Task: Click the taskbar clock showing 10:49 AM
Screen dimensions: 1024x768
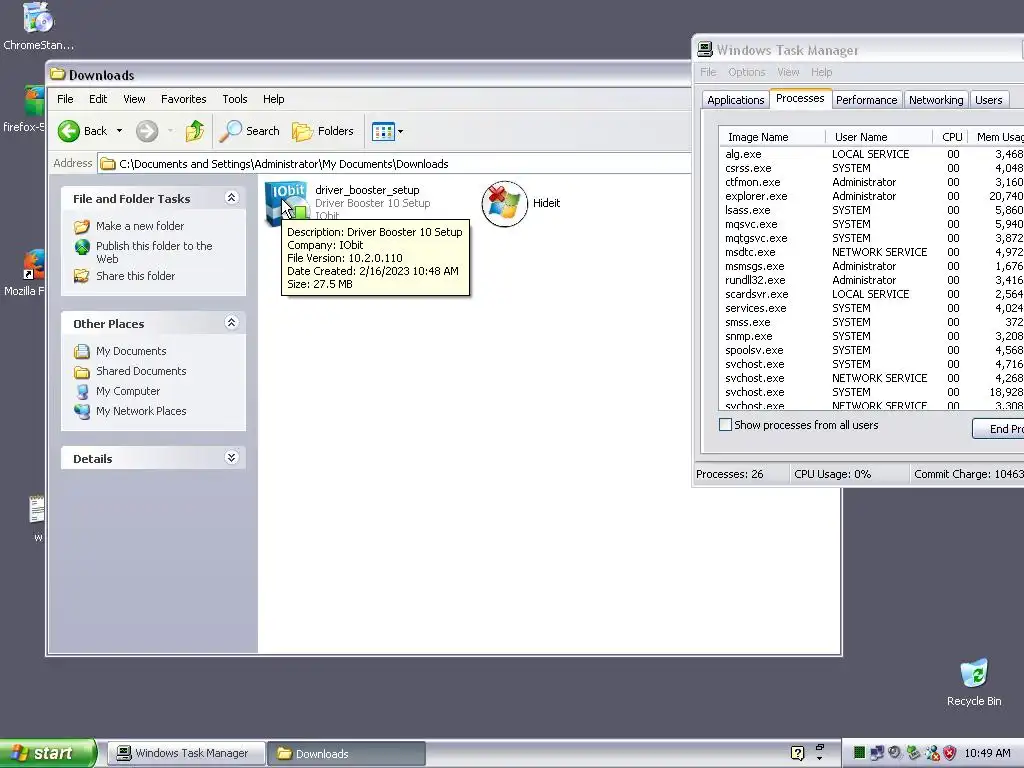Action: 987,753
